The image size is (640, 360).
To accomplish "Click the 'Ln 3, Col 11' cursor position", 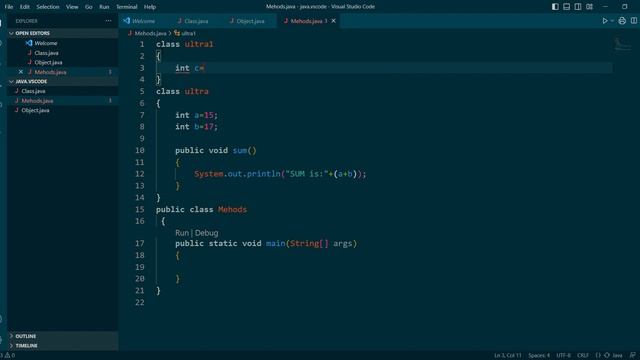I will (507, 355).
